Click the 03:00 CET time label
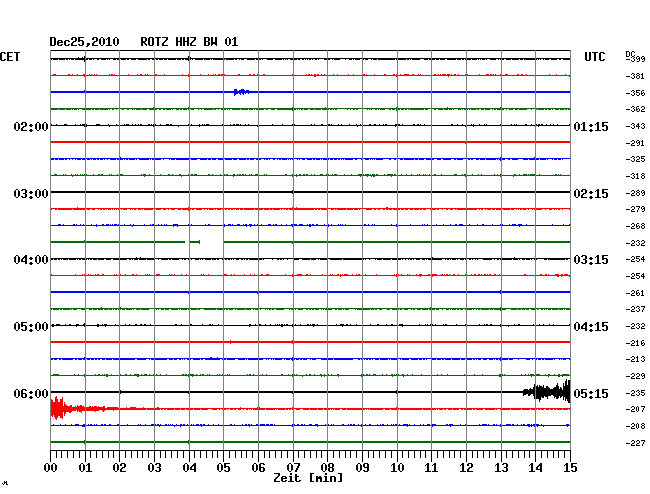Viewport: 650px width, 494px height. click(x=31, y=194)
